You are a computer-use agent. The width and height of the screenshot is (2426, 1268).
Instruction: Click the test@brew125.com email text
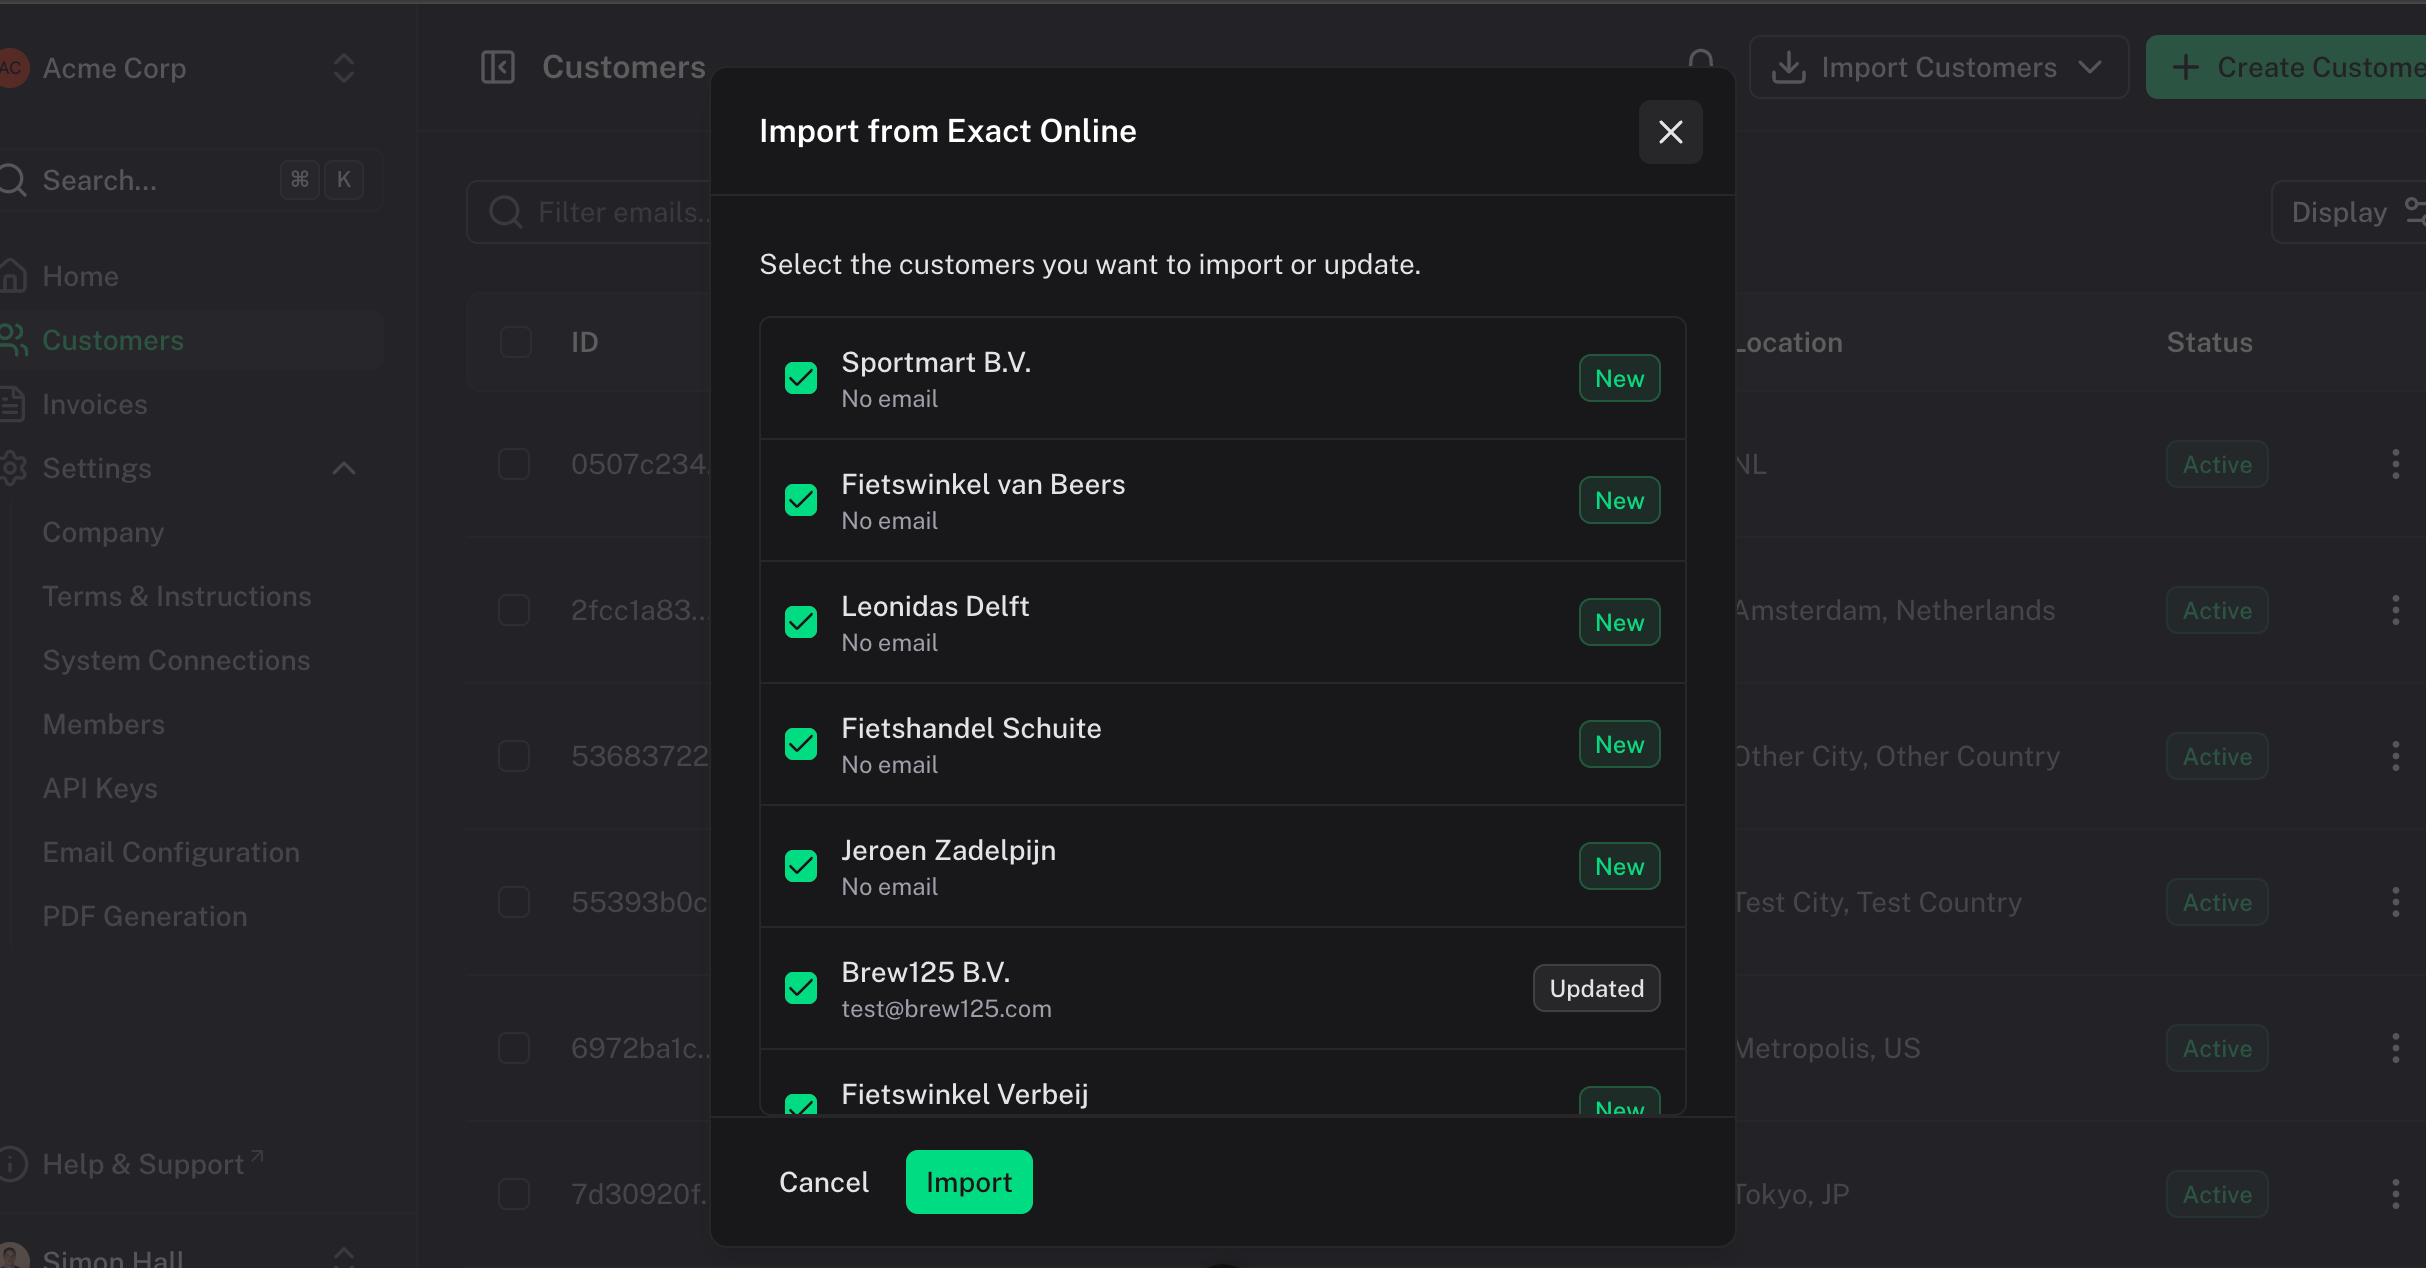946,1009
